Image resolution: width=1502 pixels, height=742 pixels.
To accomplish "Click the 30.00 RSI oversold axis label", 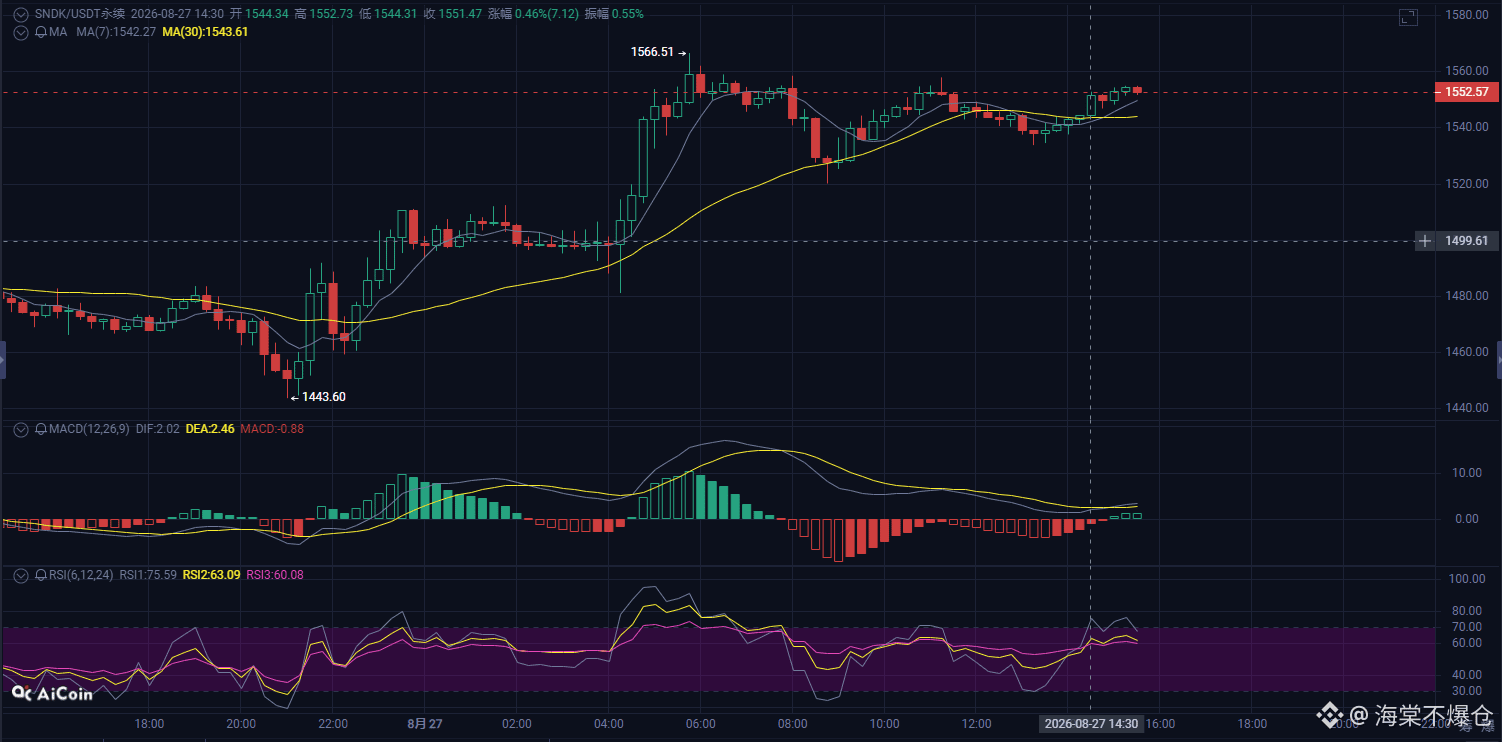I will click(1465, 691).
